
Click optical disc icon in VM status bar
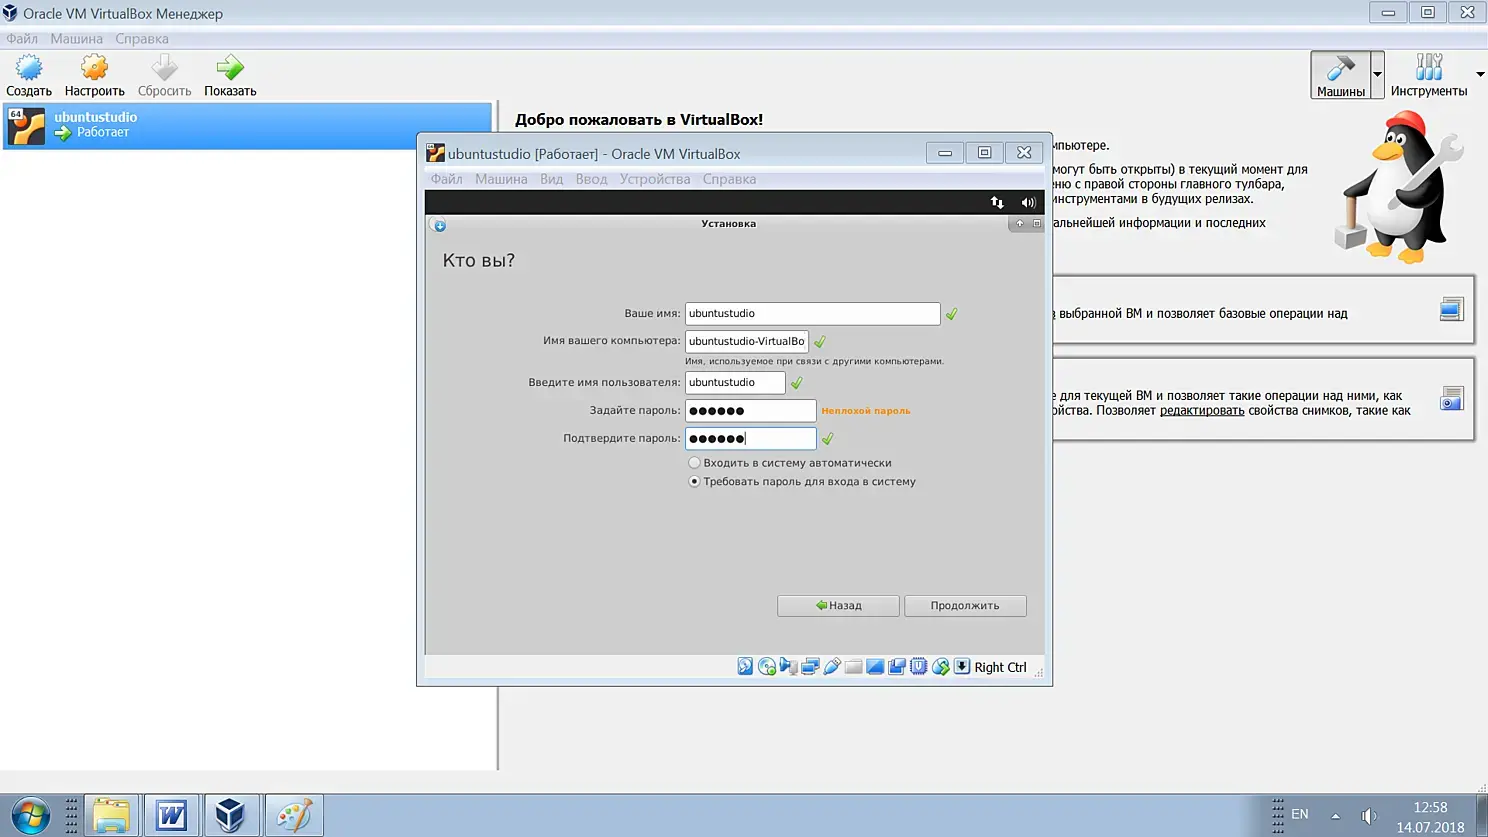pos(767,667)
